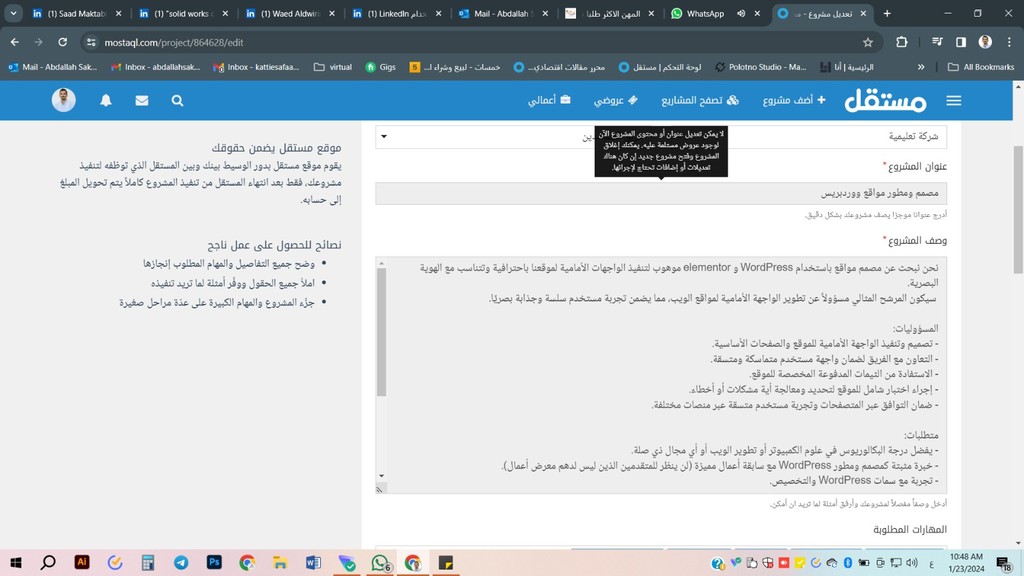Open the user profile avatar menu
This screenshot has width=1024, height=576.
click(x=63, y=100)
